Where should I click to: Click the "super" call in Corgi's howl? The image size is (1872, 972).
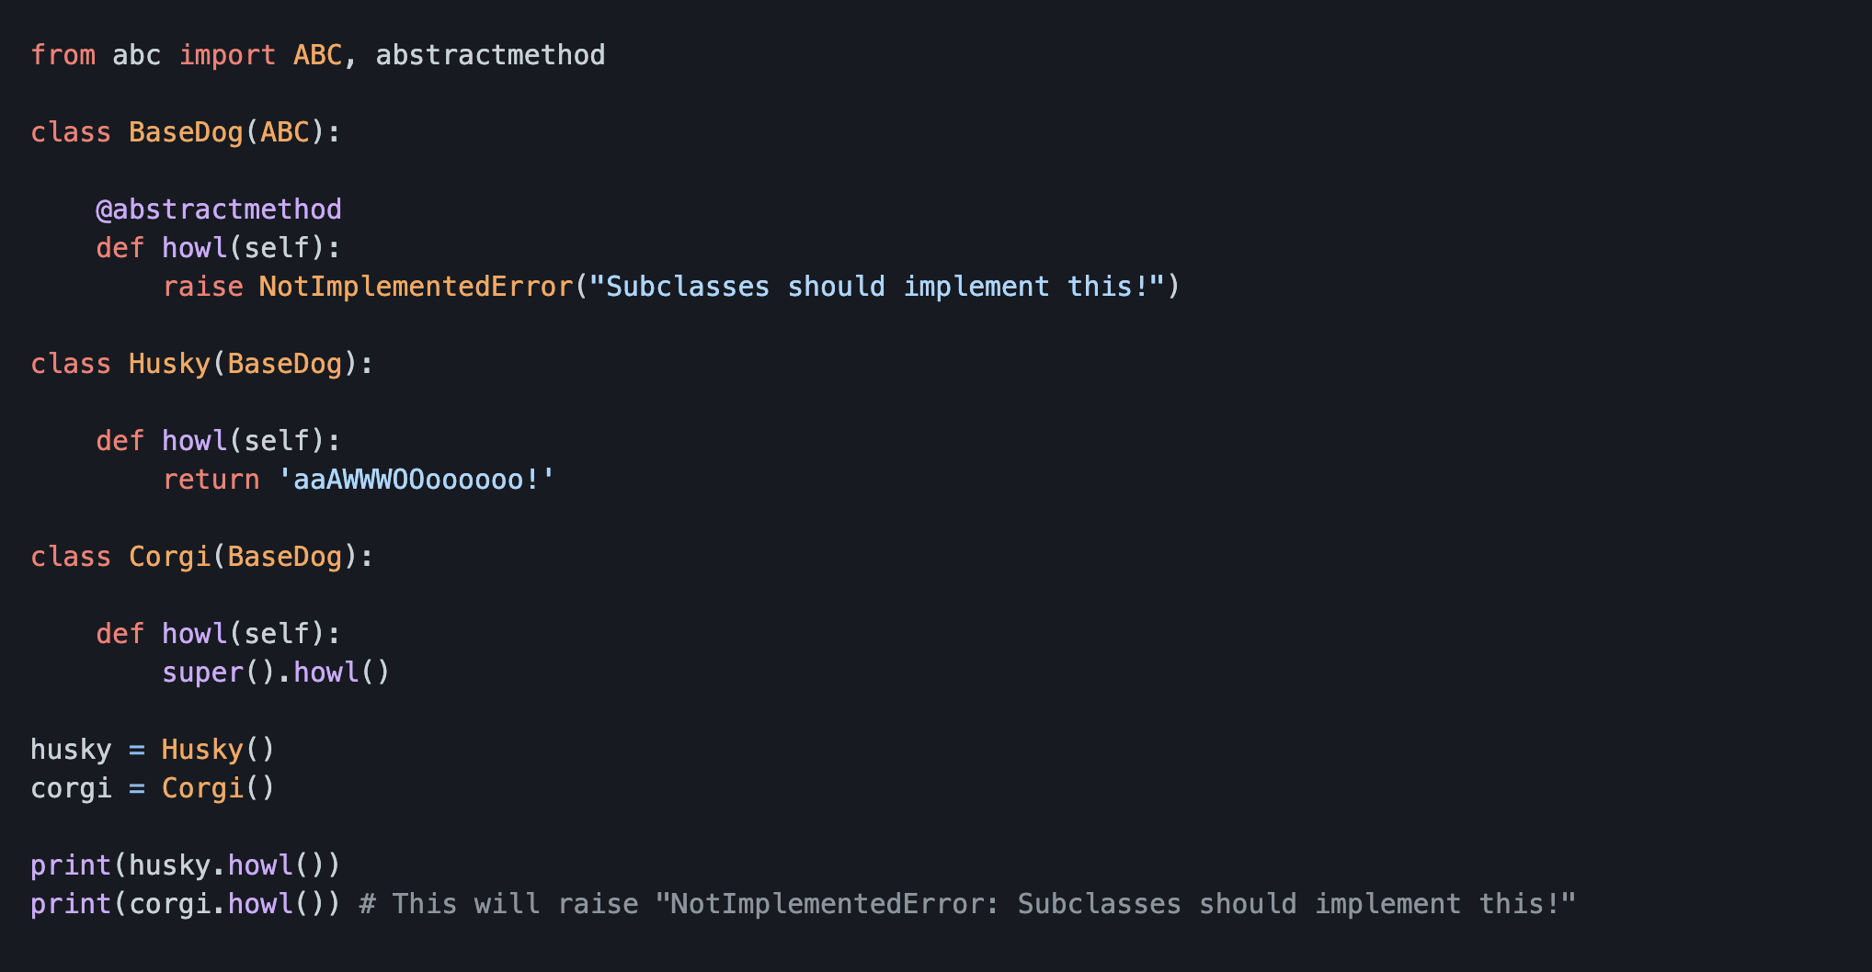tap(202, 673)
